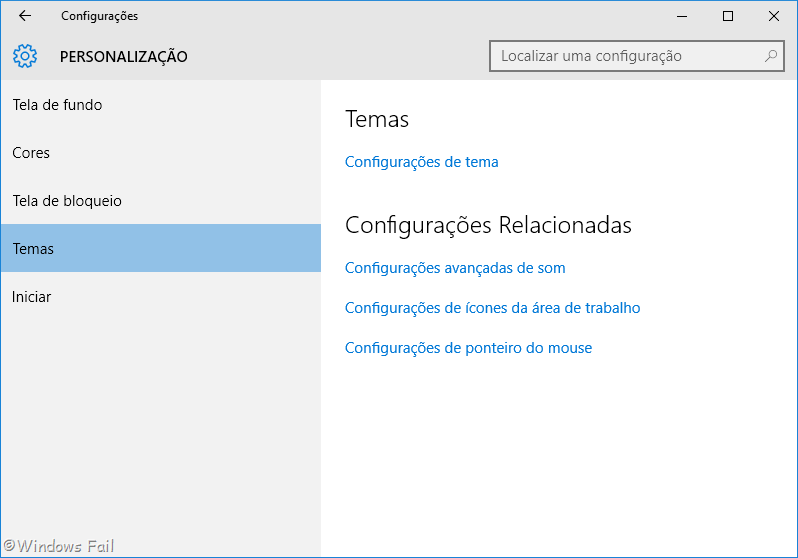Viewport: 798px width, 558px height.
Task: Click the Configurações window title text
Action: [99, 16]
